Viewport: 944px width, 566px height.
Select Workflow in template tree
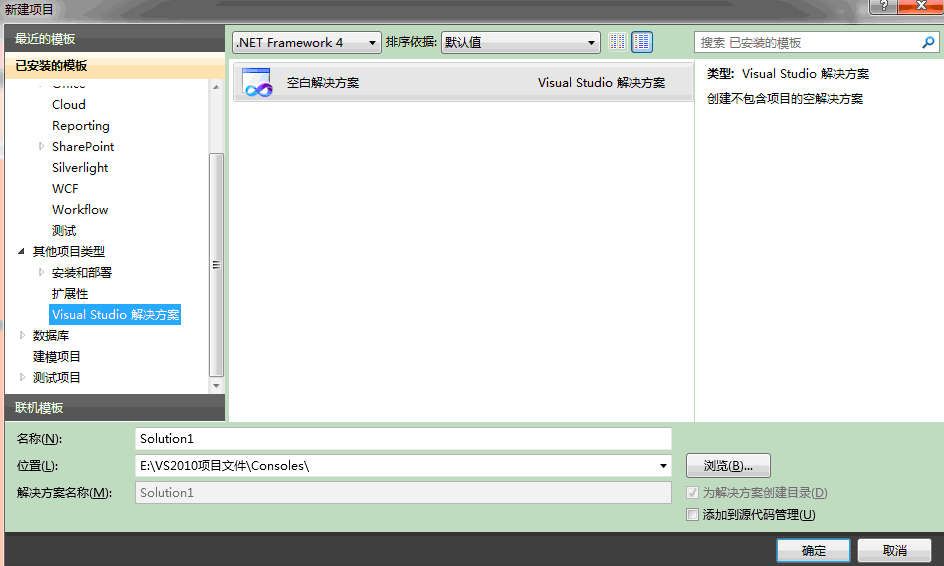pyautogui.click(x=80, y=210)
